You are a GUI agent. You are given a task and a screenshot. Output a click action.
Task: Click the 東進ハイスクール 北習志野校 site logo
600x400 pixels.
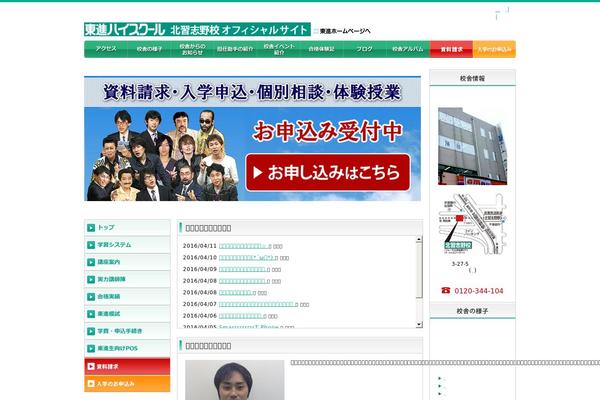(197, 29)
